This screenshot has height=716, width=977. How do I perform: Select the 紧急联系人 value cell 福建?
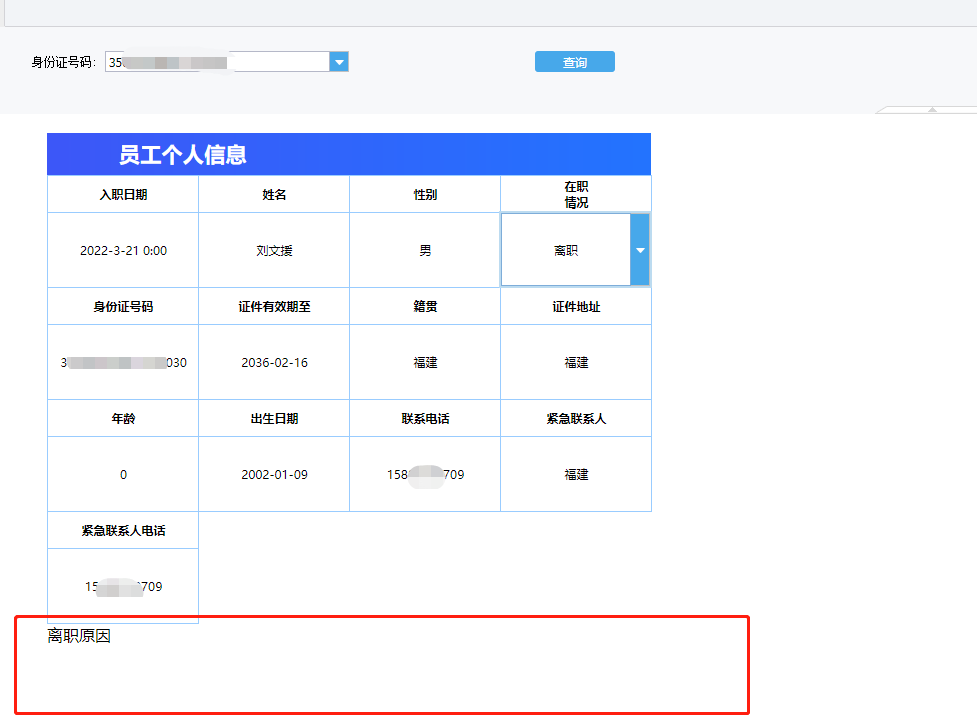point(576,474)
